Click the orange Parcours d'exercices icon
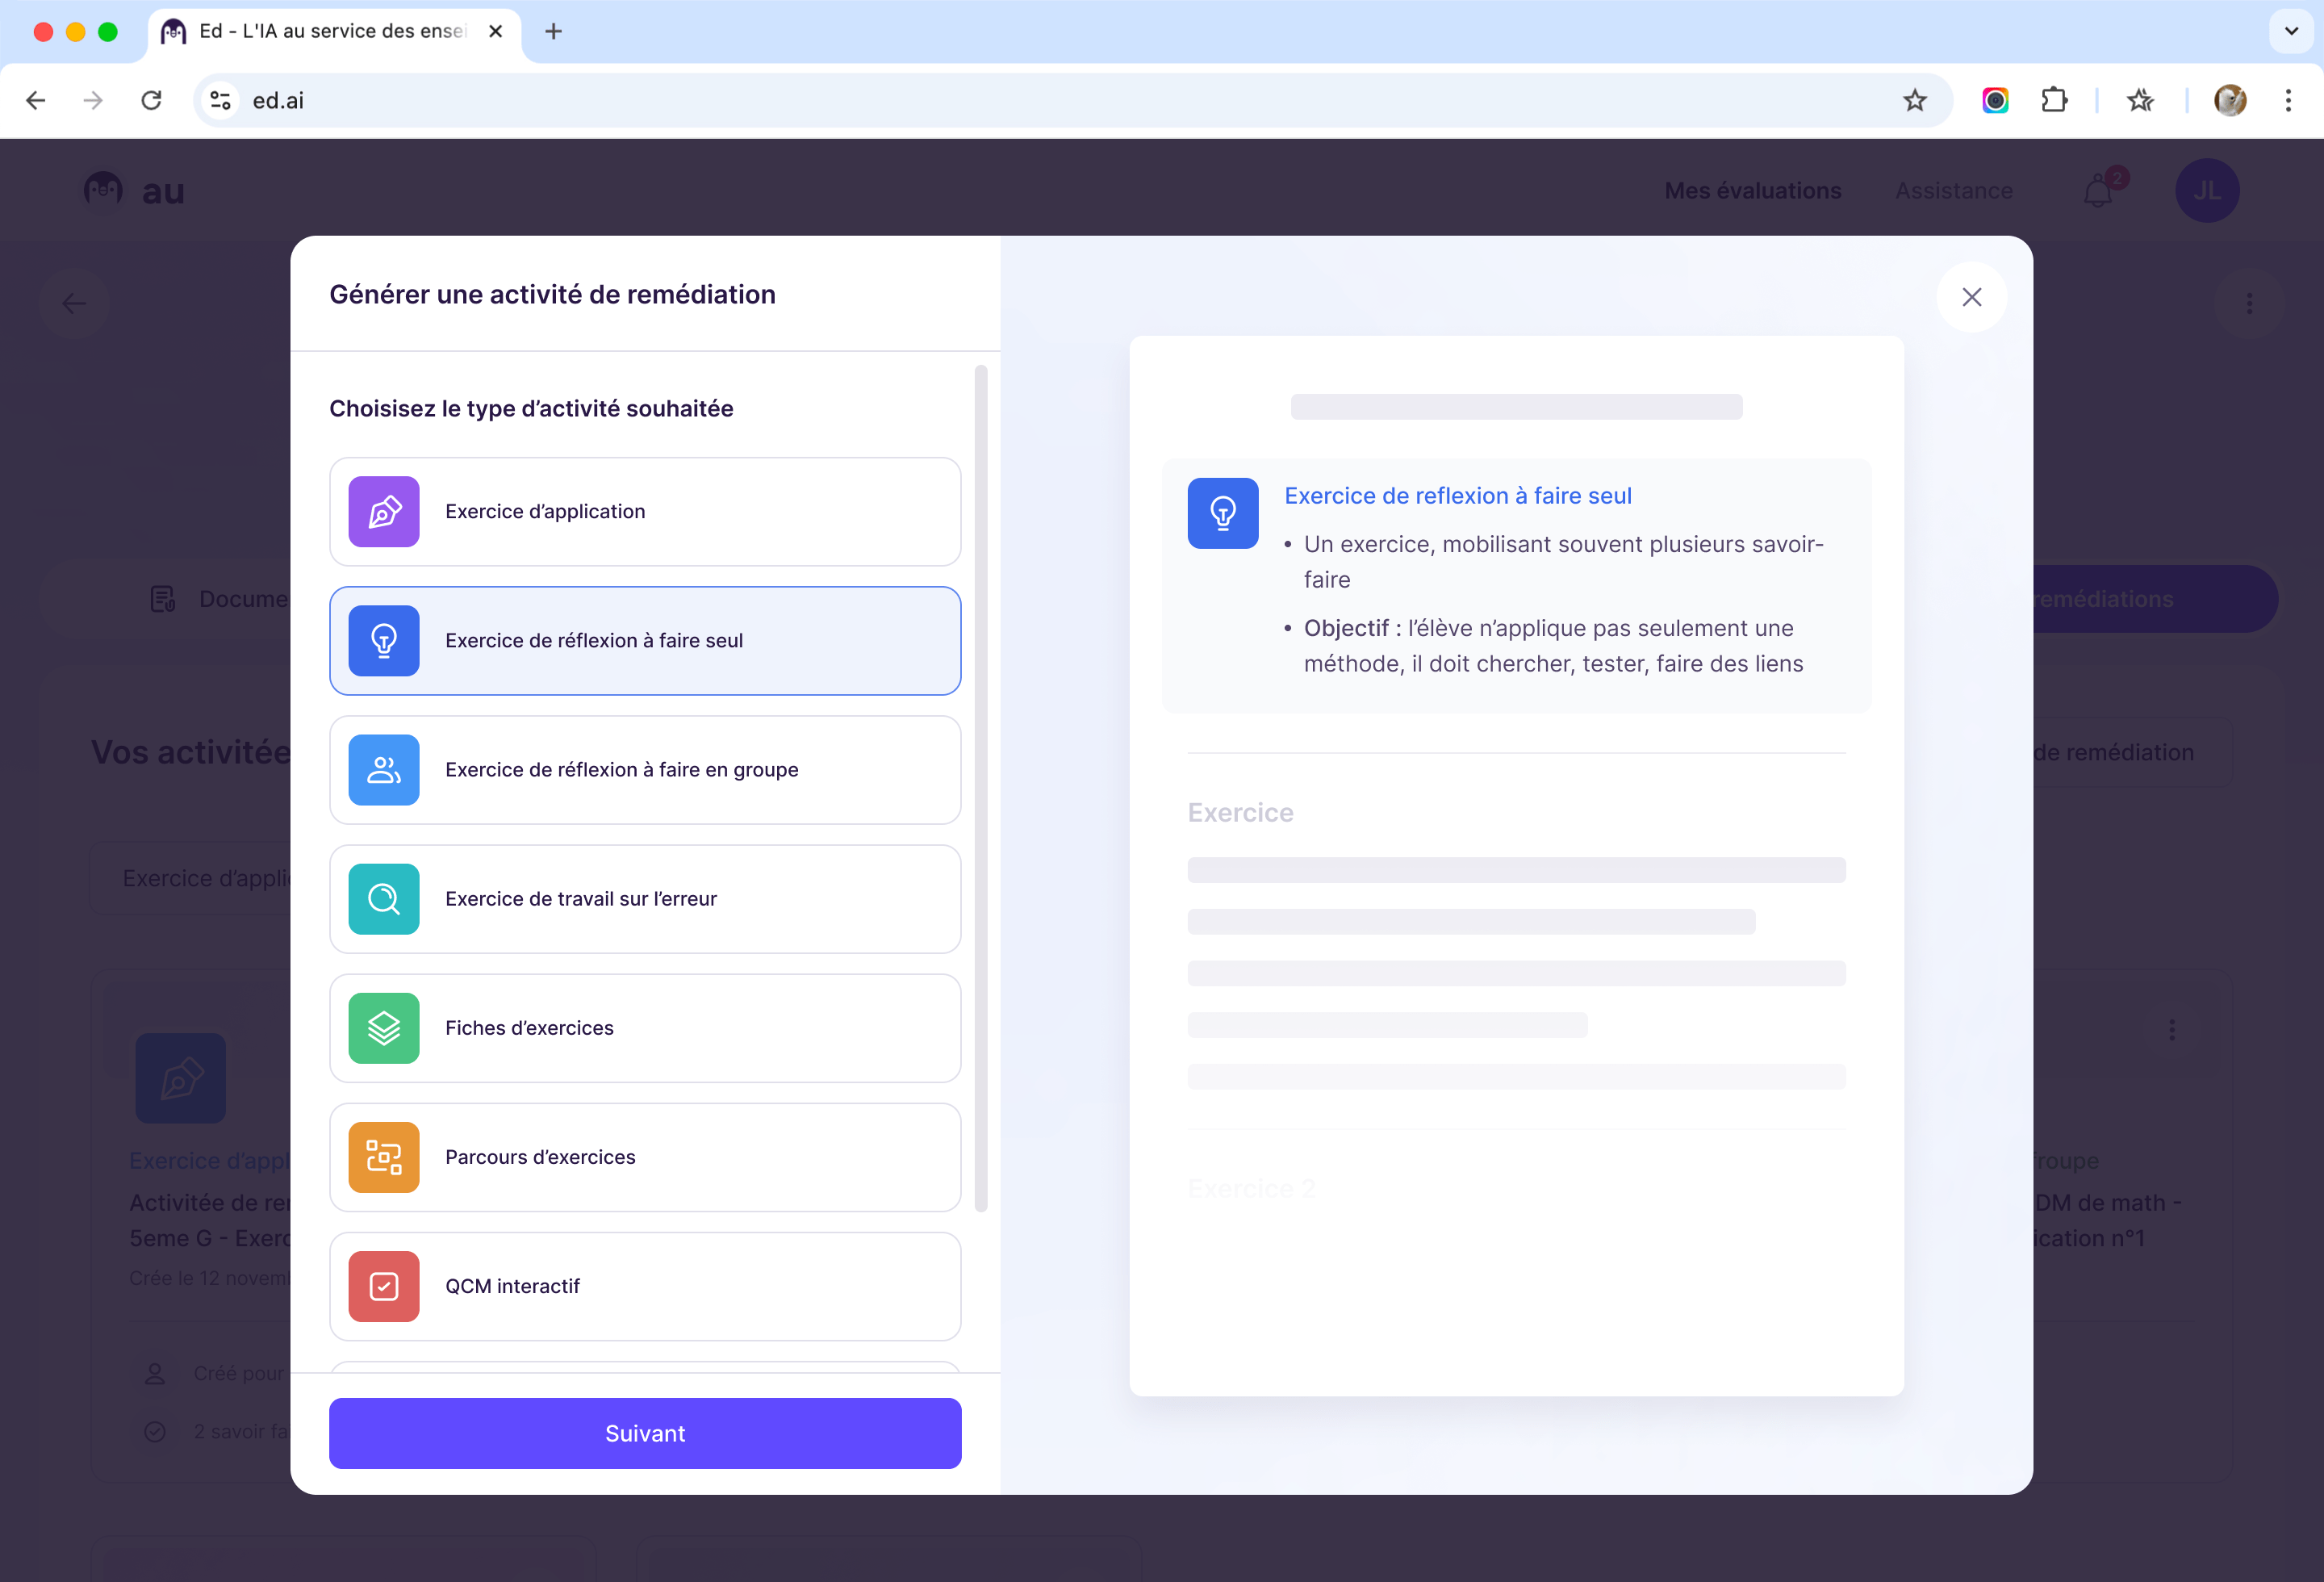The height and width of the screenshot is (1582, 2324). point(383,1157)
